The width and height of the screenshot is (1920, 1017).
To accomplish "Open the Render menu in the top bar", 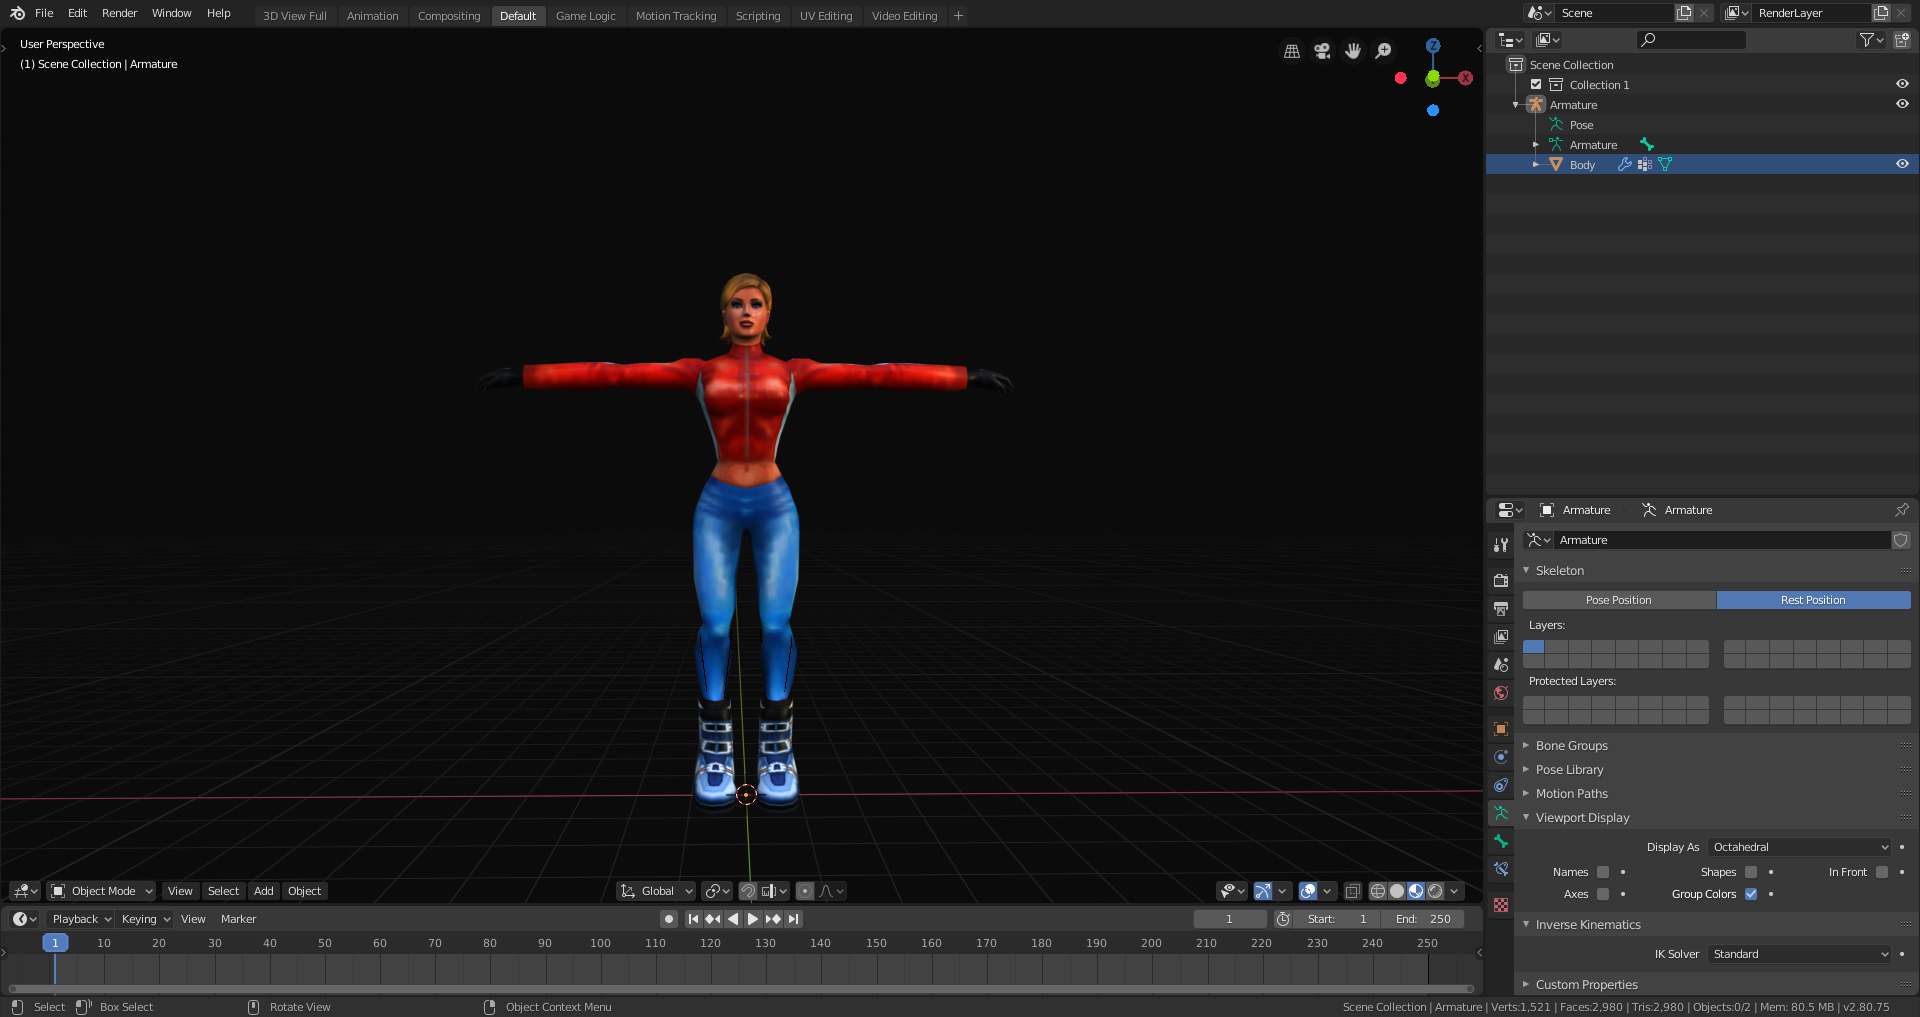I will [119, 13].
